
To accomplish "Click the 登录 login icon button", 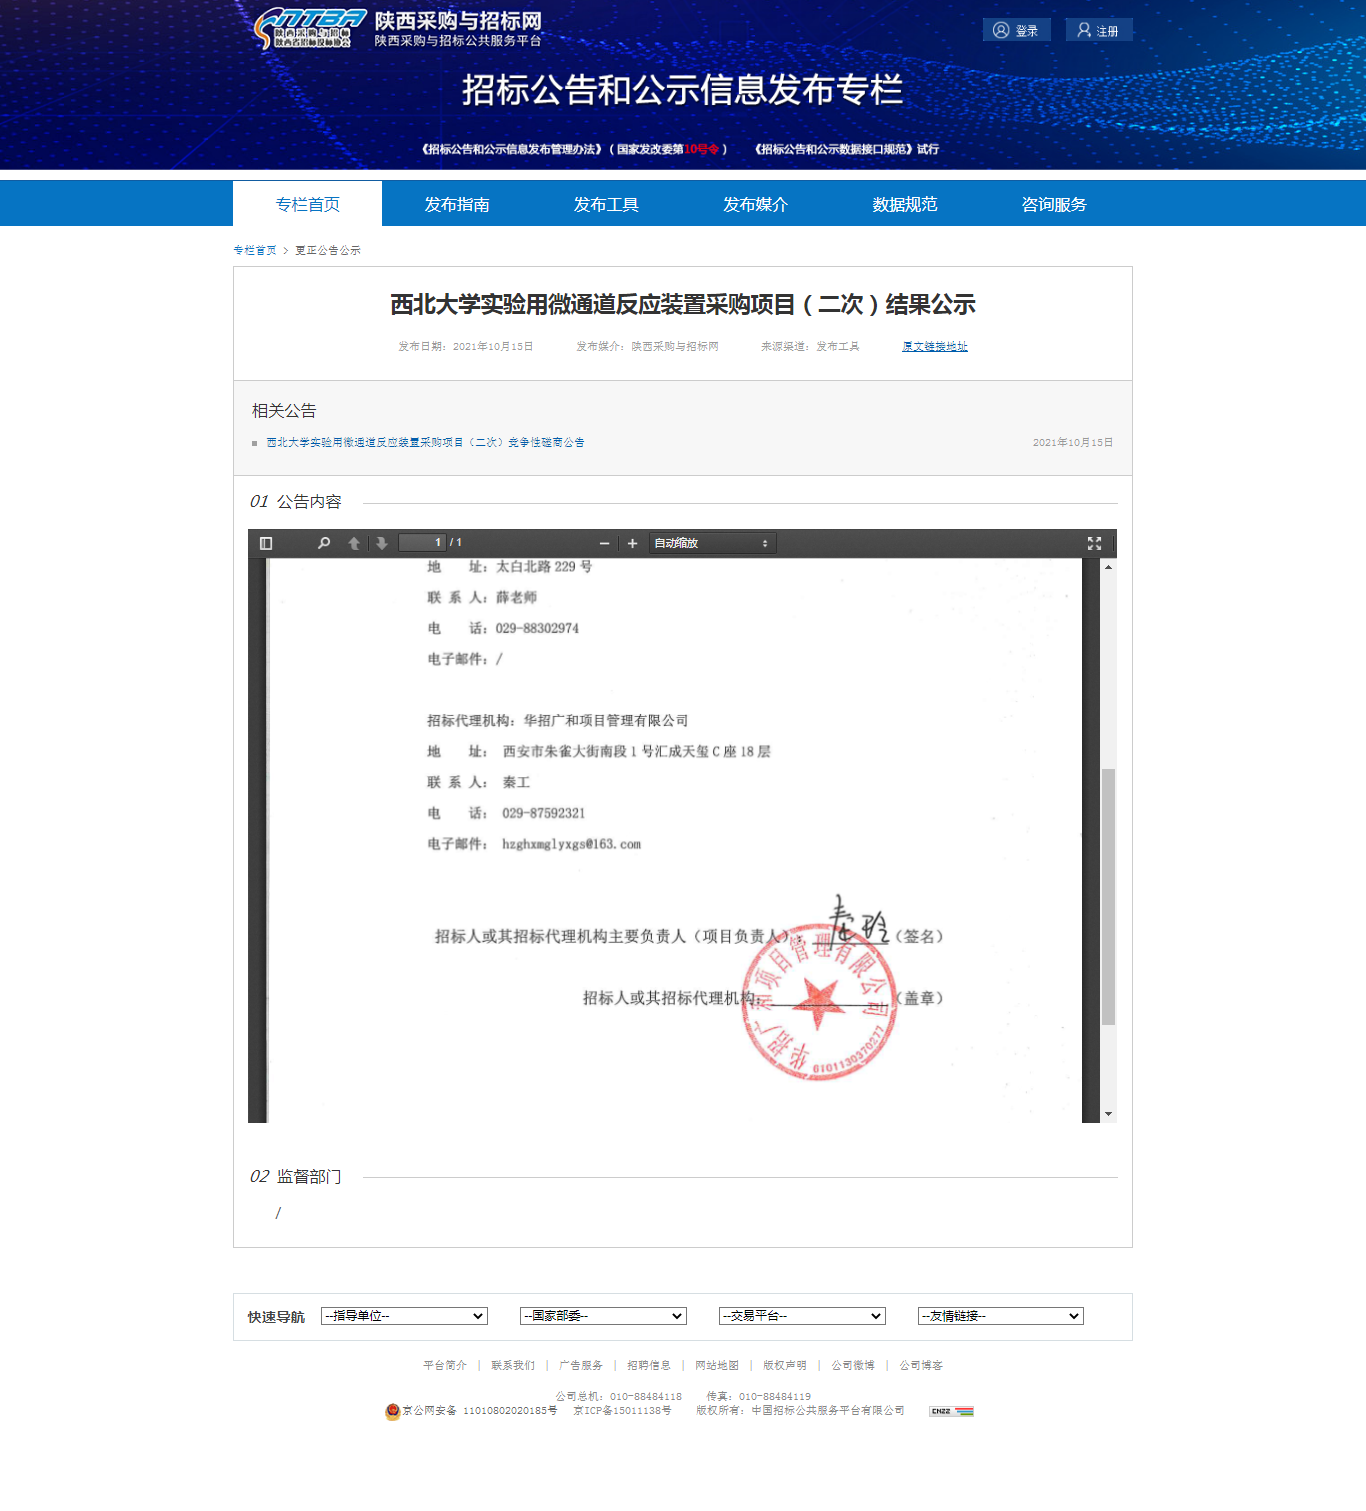I will click(1016, 30).
